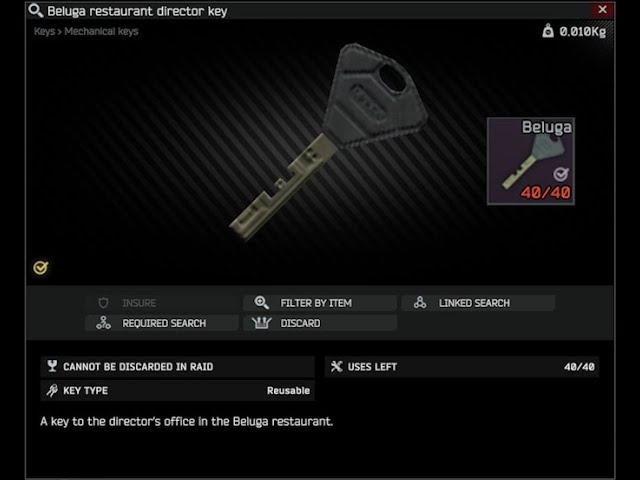
Task: Click the Cannot Be Discarded trophy icon
Action: pyautogui.click(x=52, y=366)
